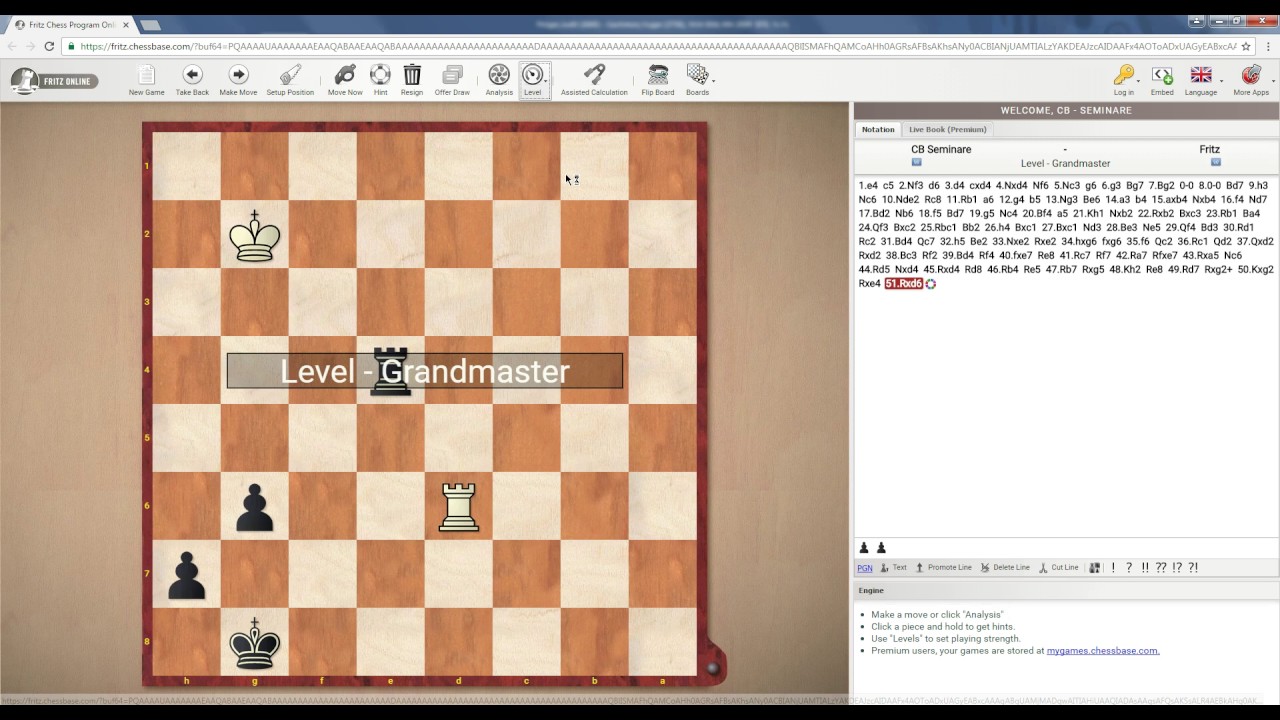The image size is (1280, 720).
Task: Jump to move 1.e4 in notation
Action: [868, 186]
